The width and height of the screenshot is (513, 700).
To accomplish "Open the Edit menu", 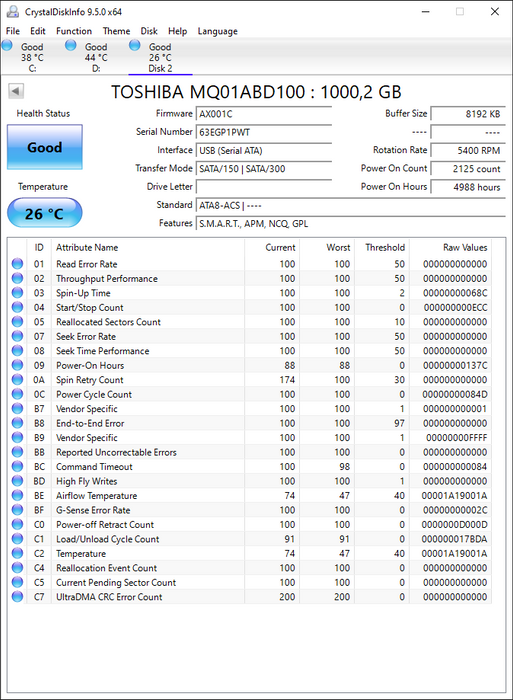I will [38, 31].
